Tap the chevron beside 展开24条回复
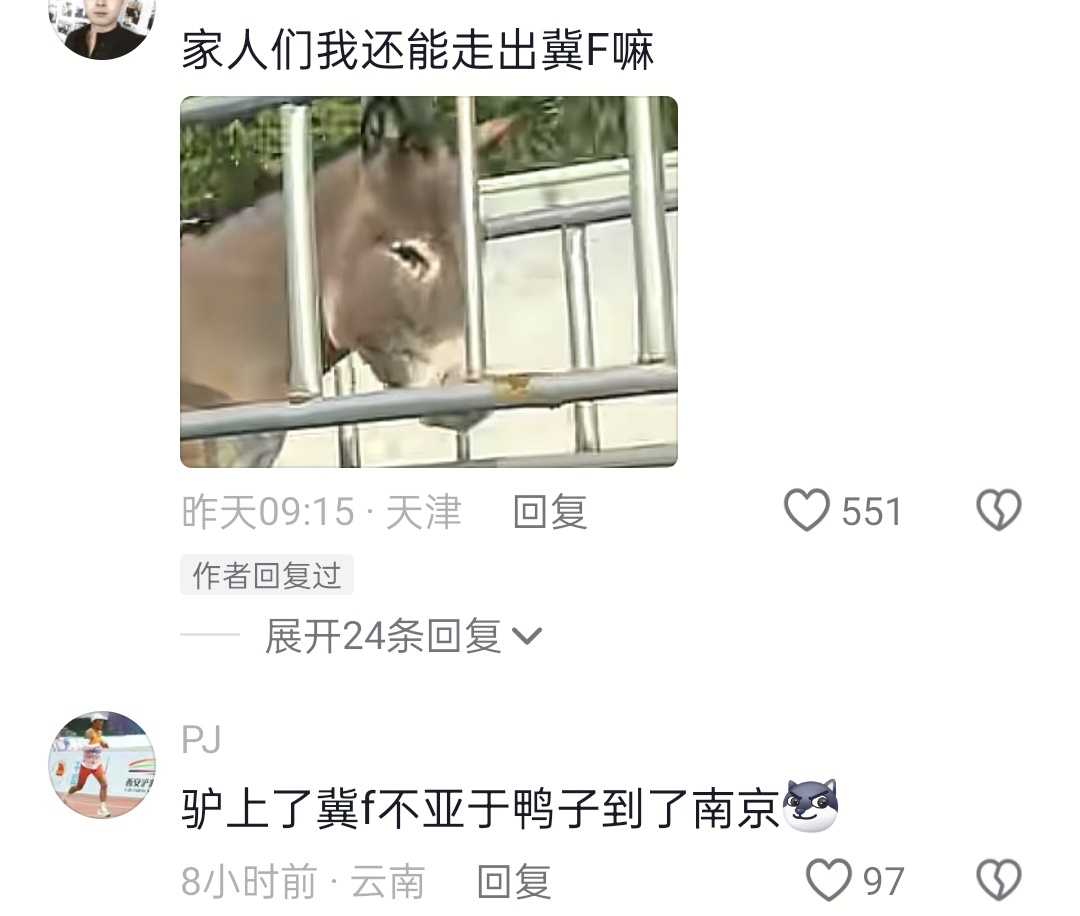 pos(528,636)
